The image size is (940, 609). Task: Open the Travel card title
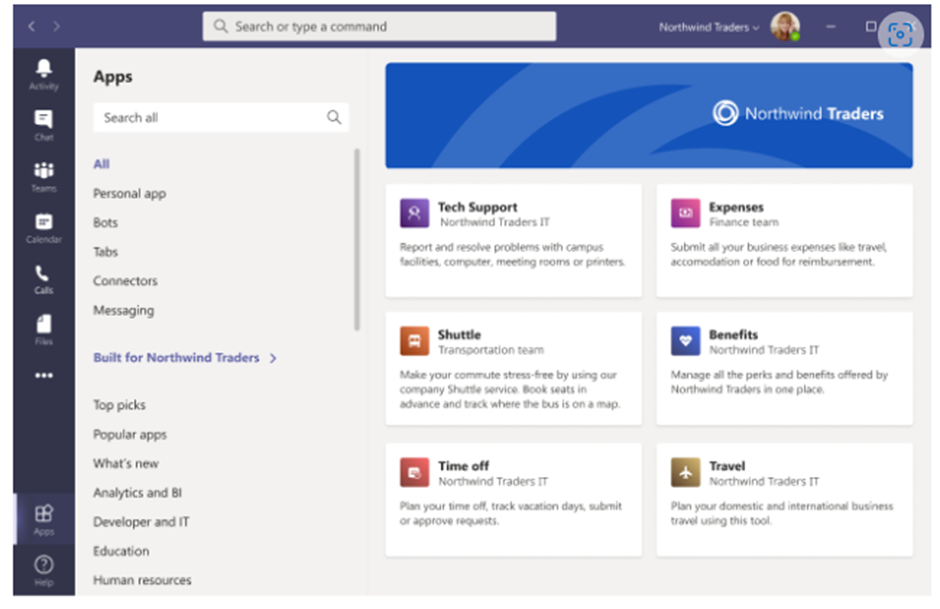coord(727,466)
